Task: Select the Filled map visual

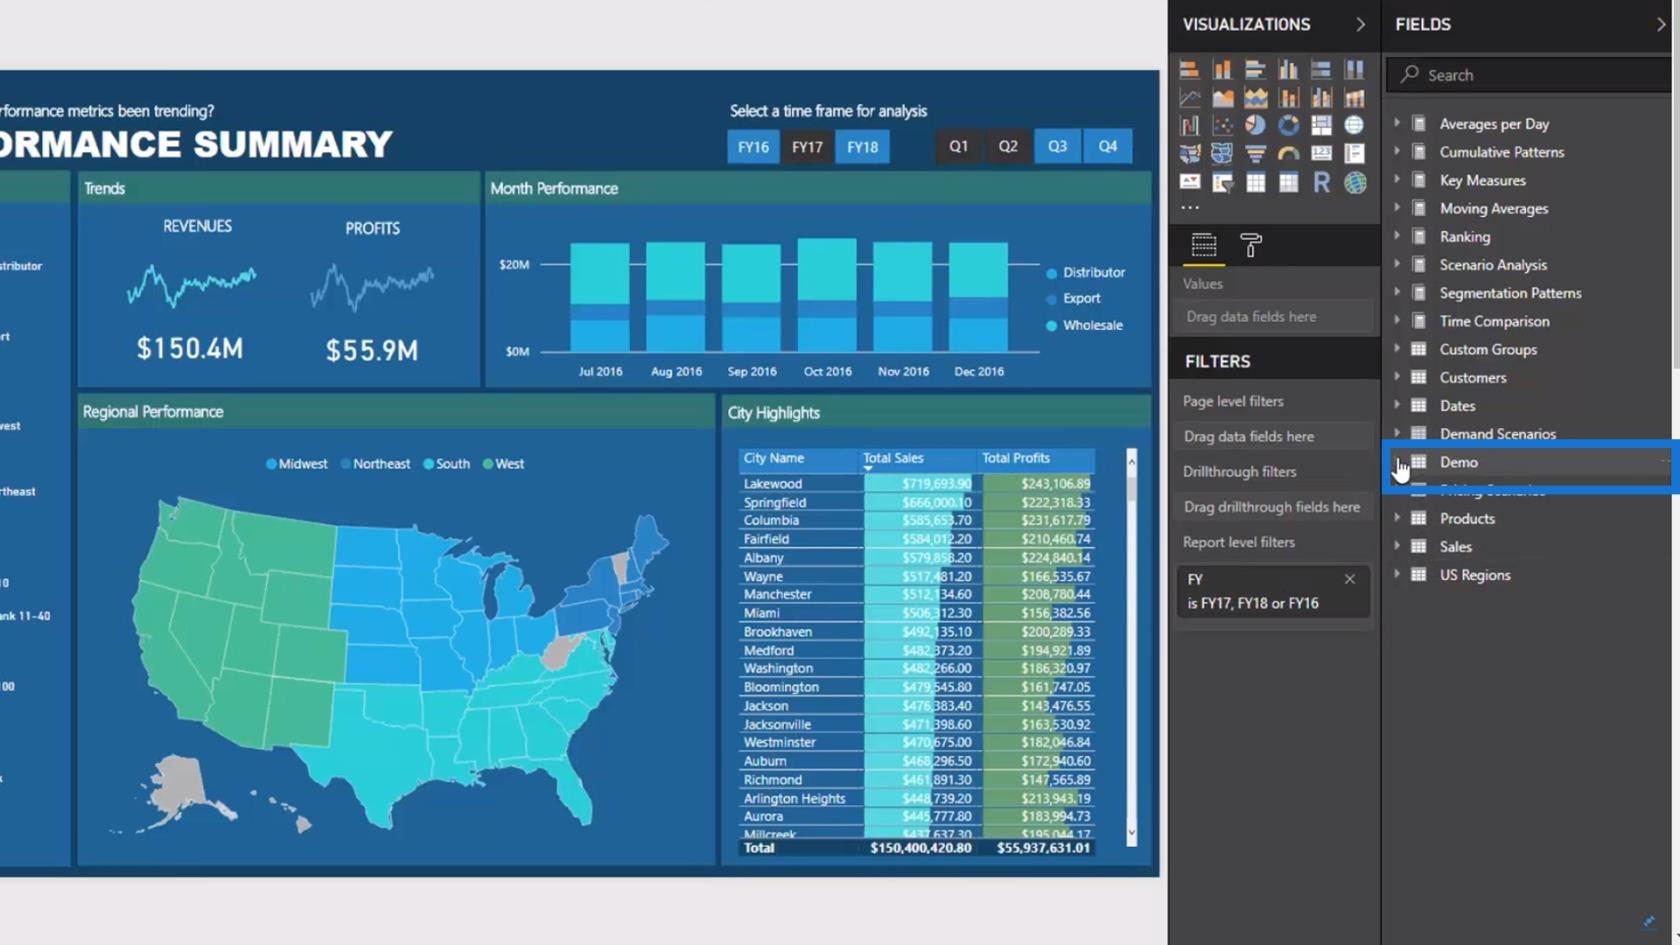Action: tap(1189, 153)
